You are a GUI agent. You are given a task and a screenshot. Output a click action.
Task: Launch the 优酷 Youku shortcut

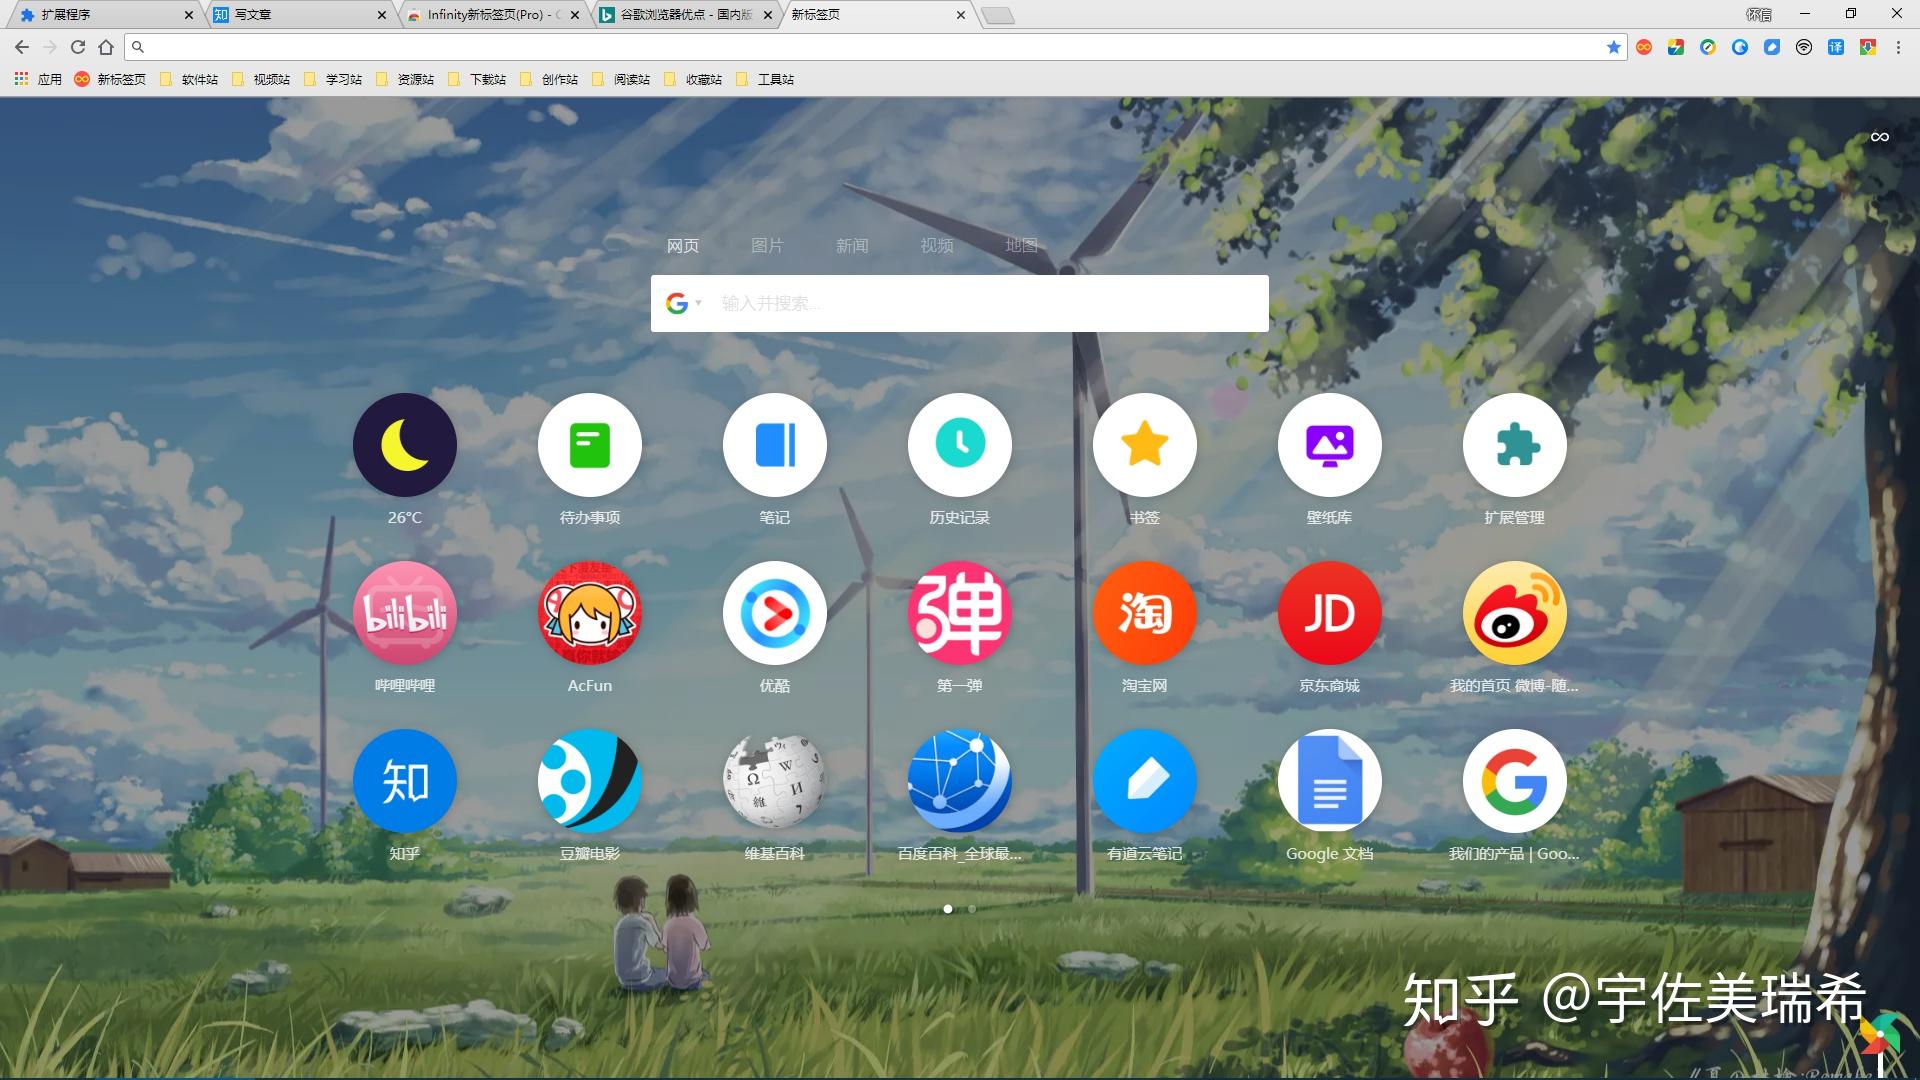click(x=775, y=613)
